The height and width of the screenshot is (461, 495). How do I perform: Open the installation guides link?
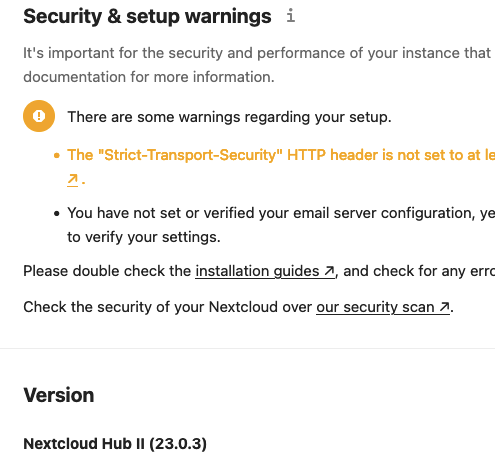pyautogui.click(x=265, y=271)
